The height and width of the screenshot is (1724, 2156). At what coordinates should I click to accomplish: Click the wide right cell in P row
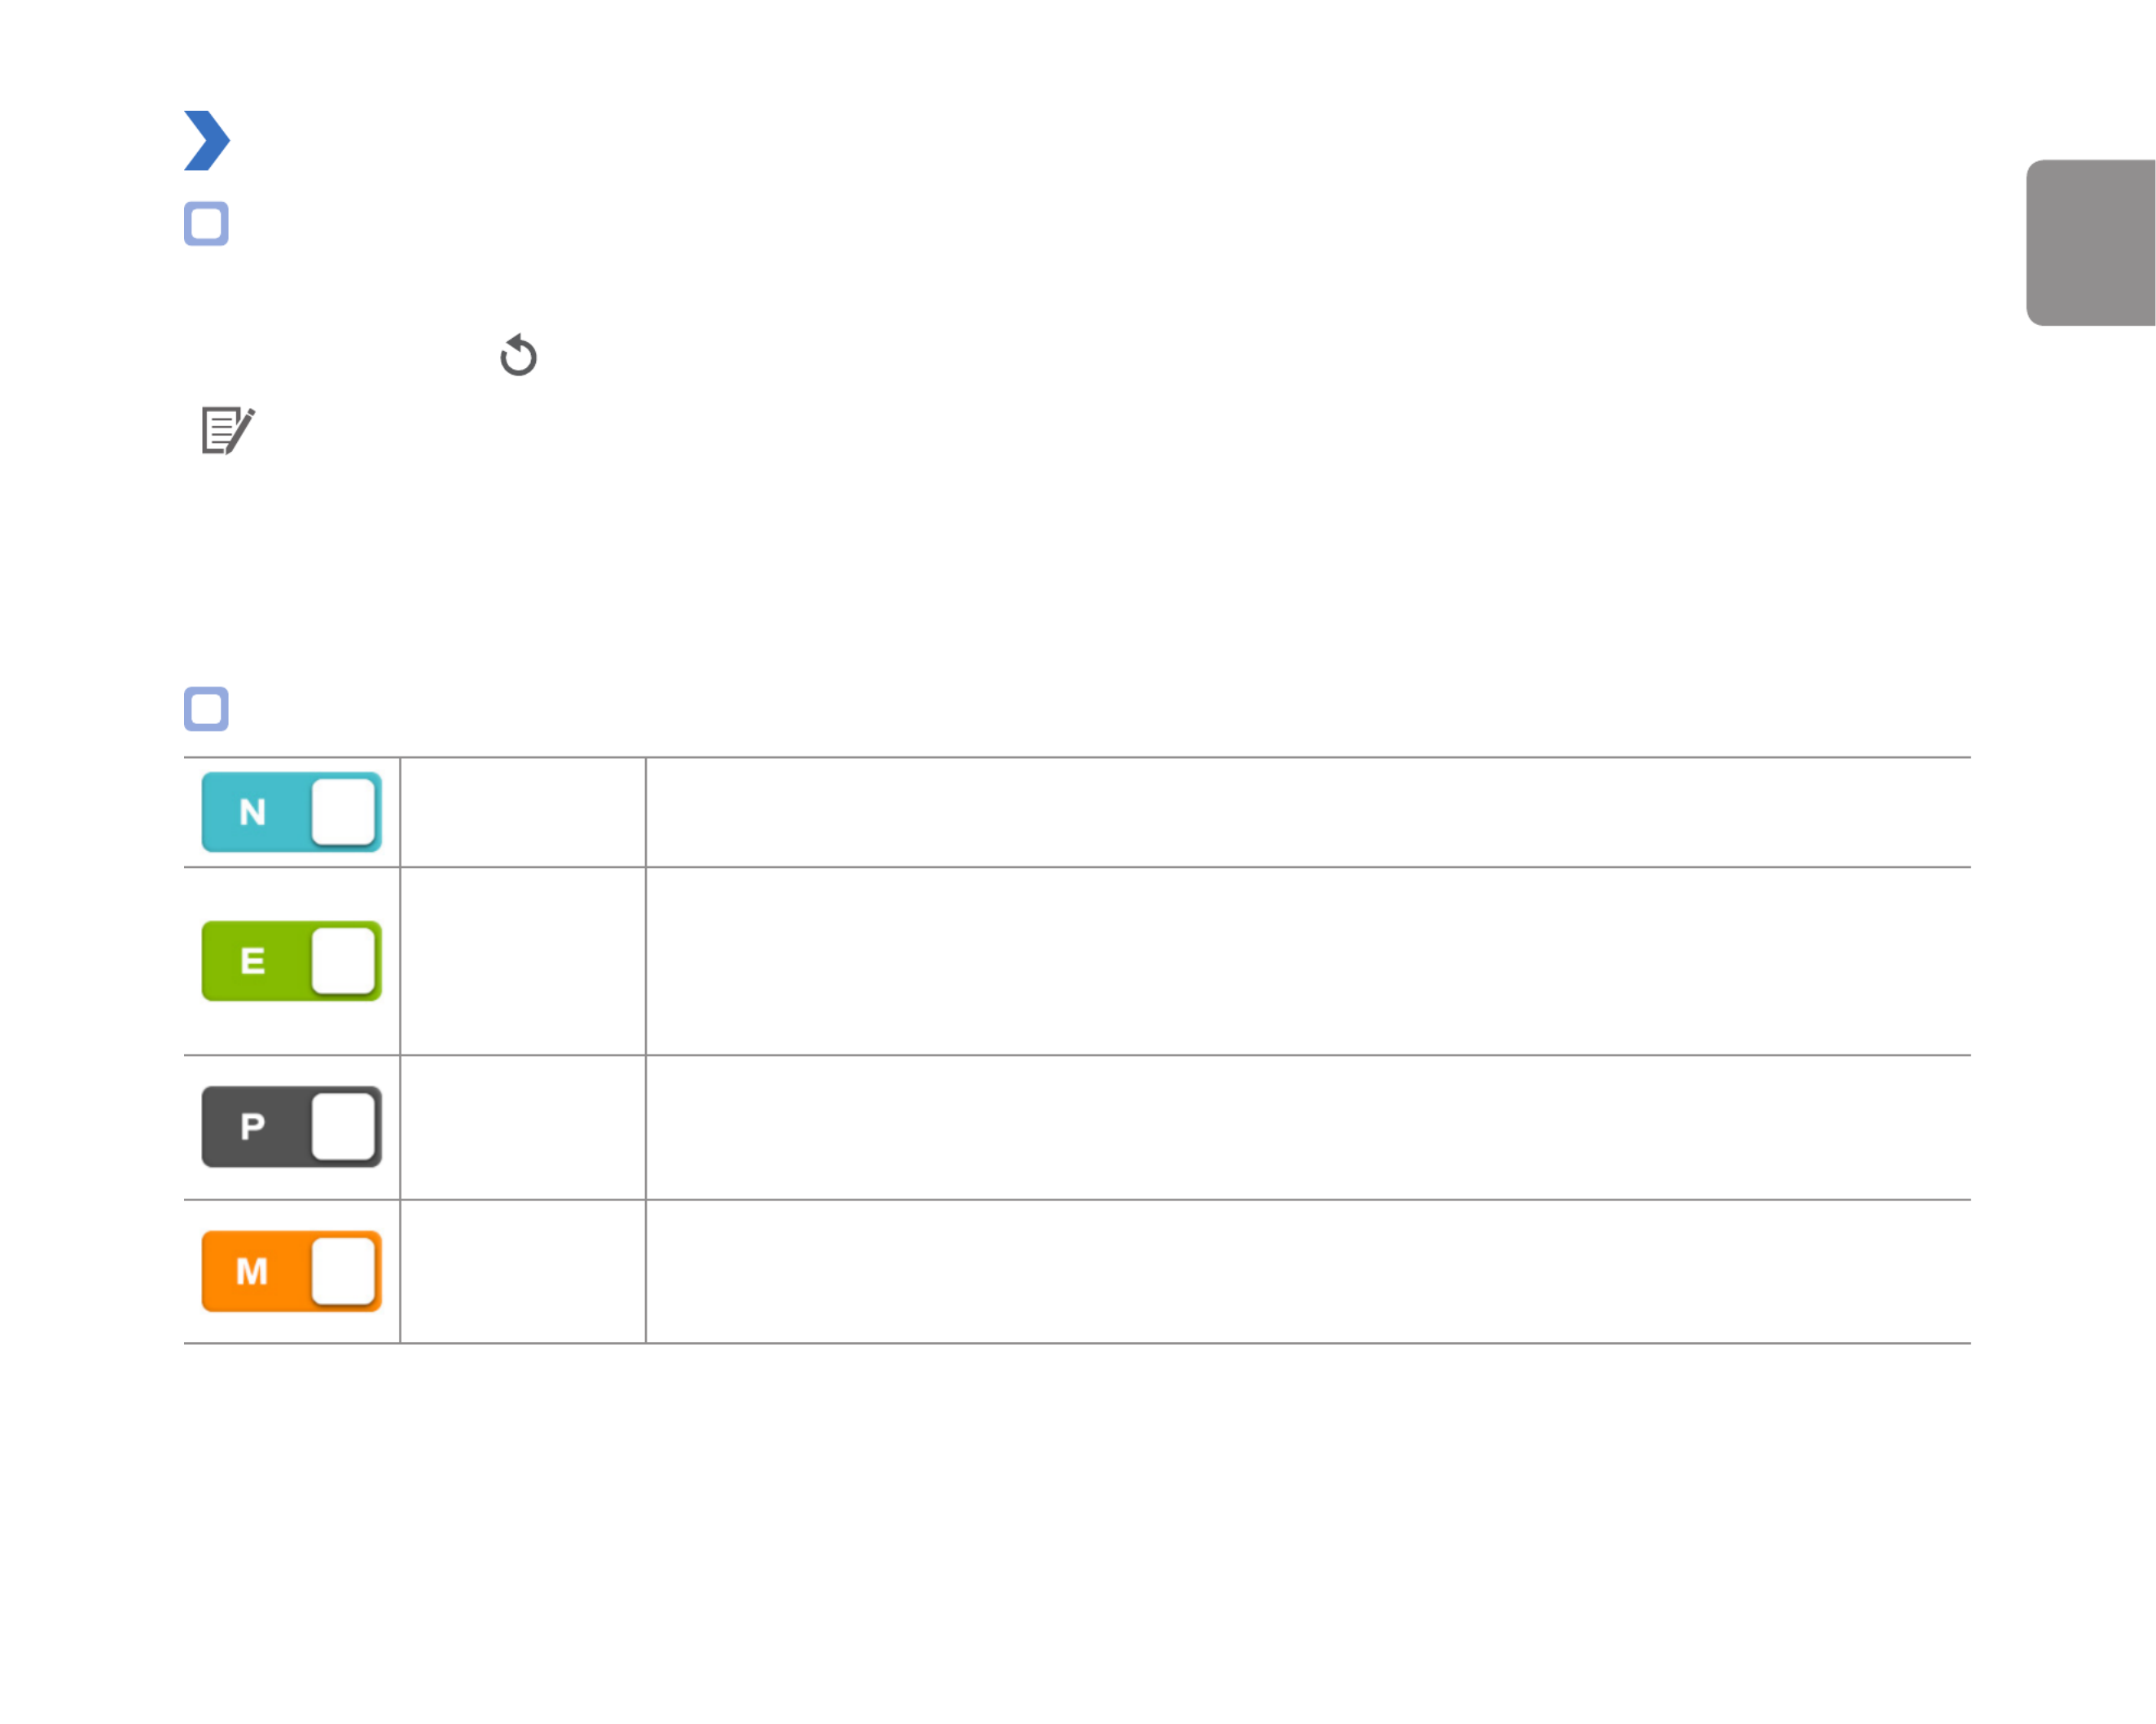1308,1127
